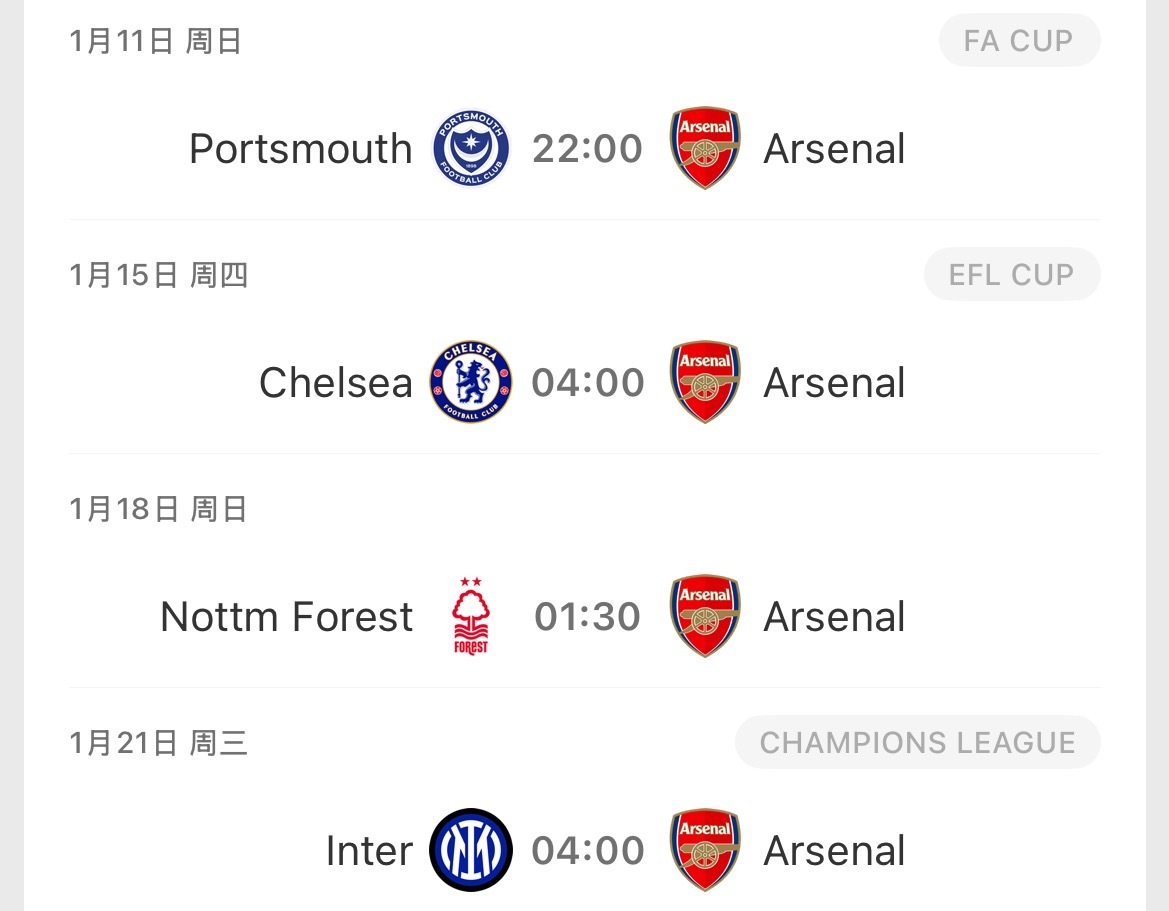Tap the Inter Milan crest
The height and width of the screenshot is (911, 1169).
[x=471, y=850]
